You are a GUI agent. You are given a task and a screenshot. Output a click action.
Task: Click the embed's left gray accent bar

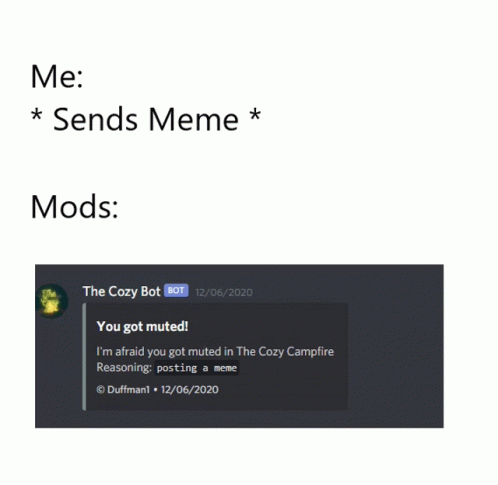click(84, 357)
